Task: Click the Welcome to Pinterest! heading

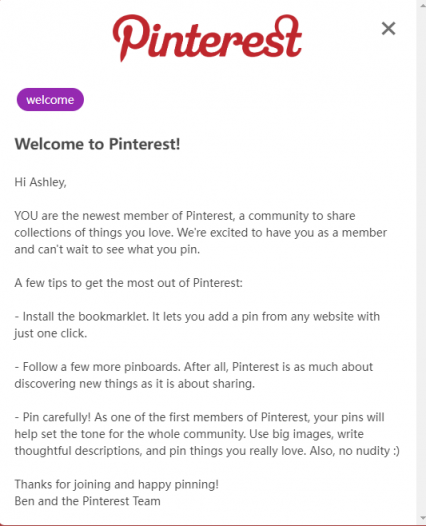Action: click(x=97, y=144)
